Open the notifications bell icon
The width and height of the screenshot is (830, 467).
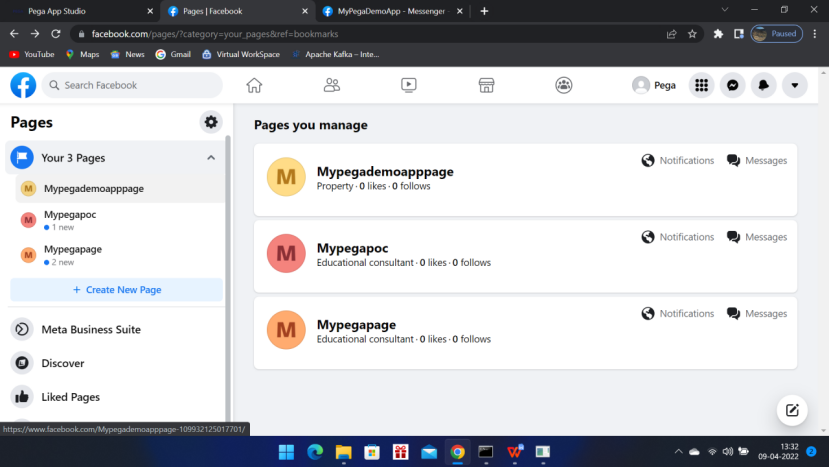763,85
